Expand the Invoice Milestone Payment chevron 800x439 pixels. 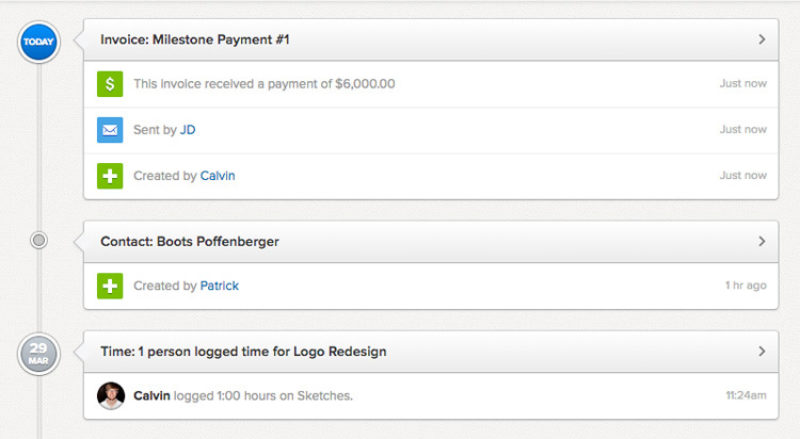(762, 39)
